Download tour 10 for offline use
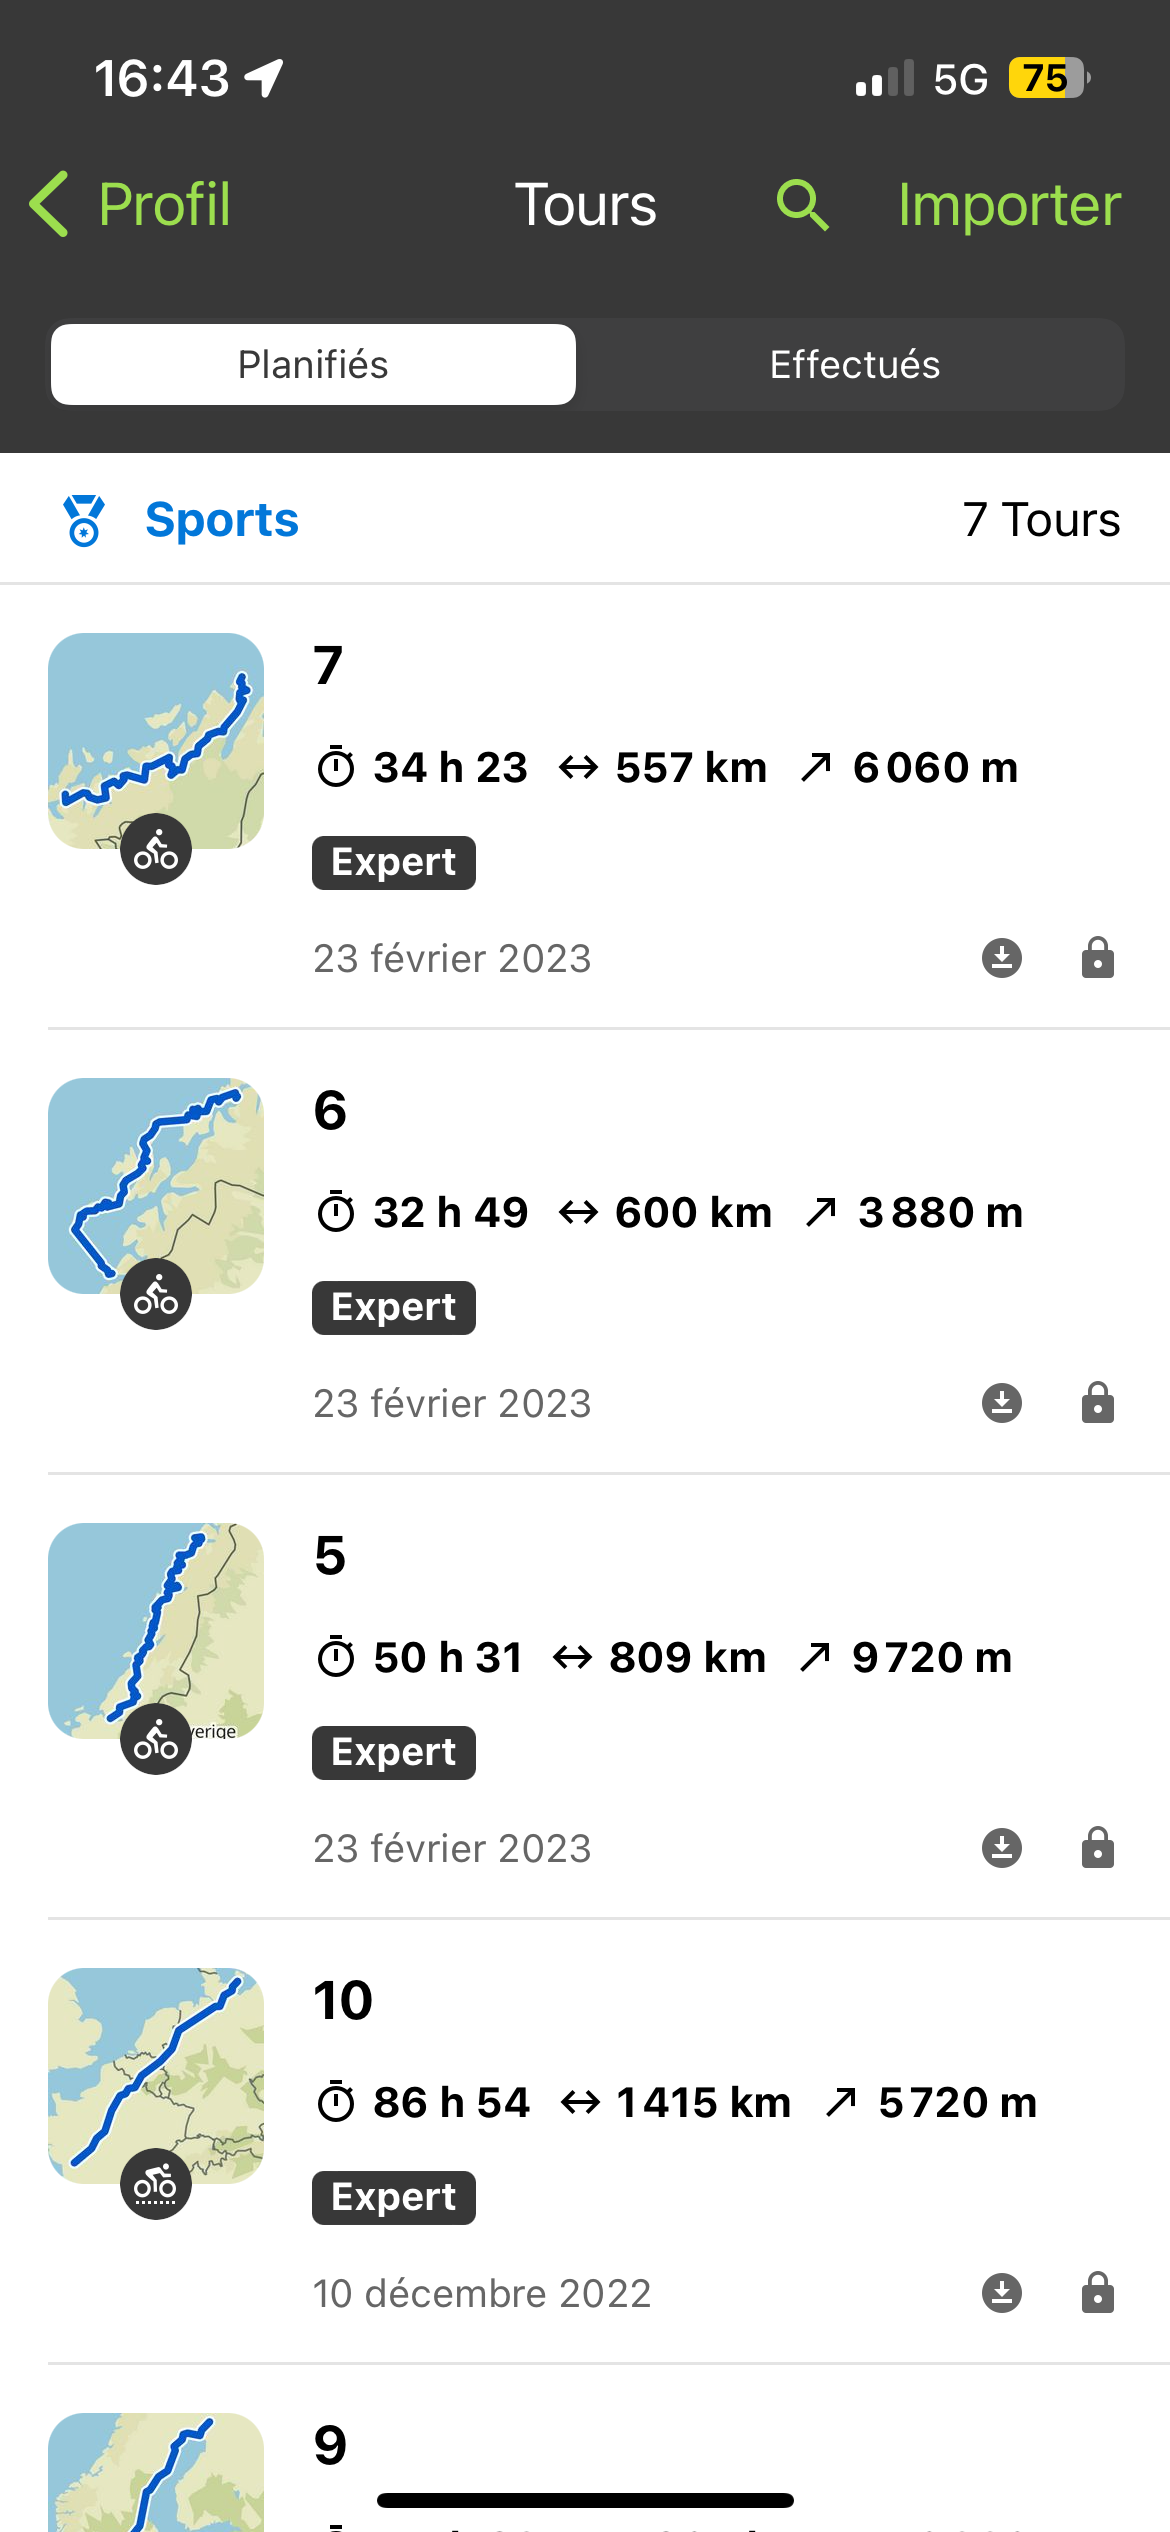The image size is (1170, 2532). 1002,2293
